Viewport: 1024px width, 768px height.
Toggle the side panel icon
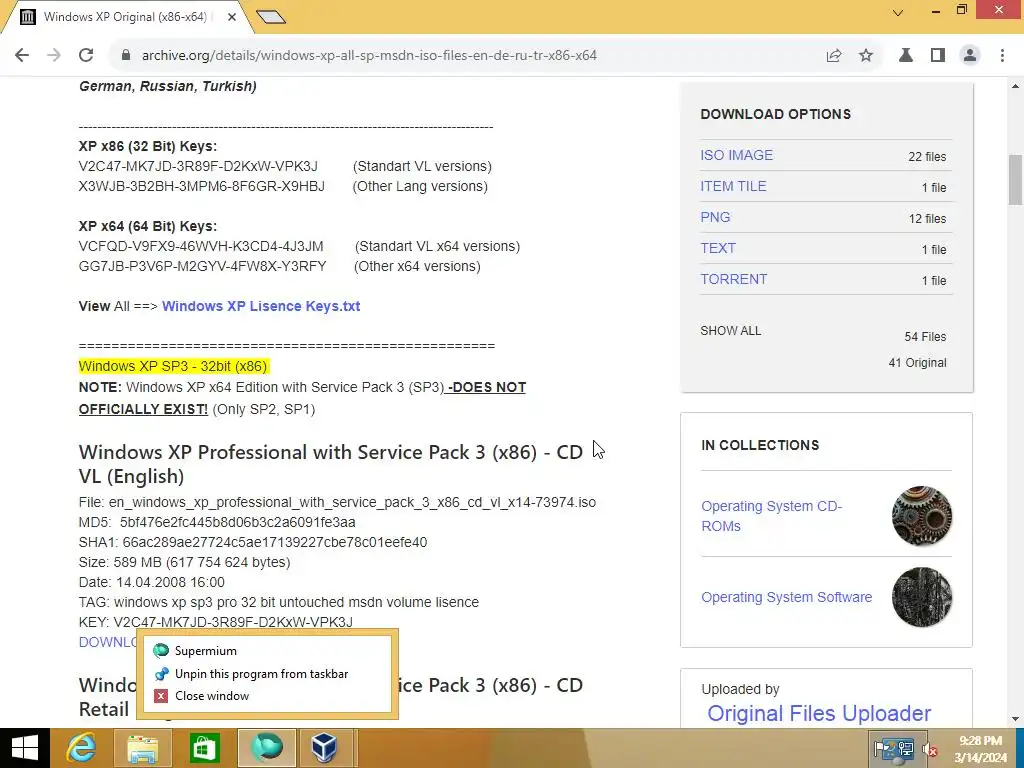[x=938, y=56]
